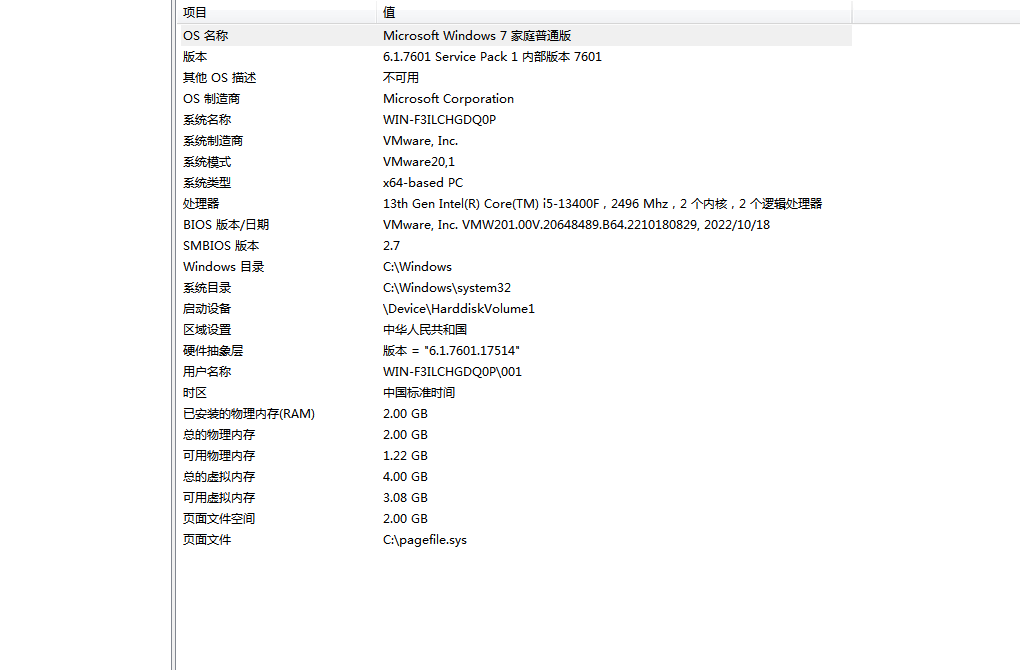Click value 版本 = "6.1.7601.17514"
Screen dimensions: 1020x670
[451, 351]
